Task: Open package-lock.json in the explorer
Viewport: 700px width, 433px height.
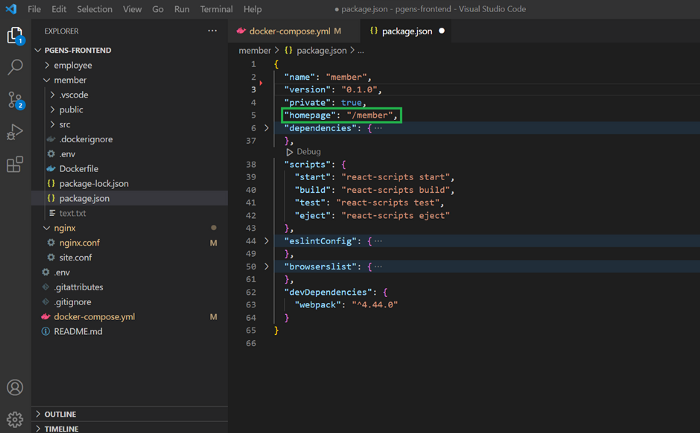Action: tap(94, 183)
